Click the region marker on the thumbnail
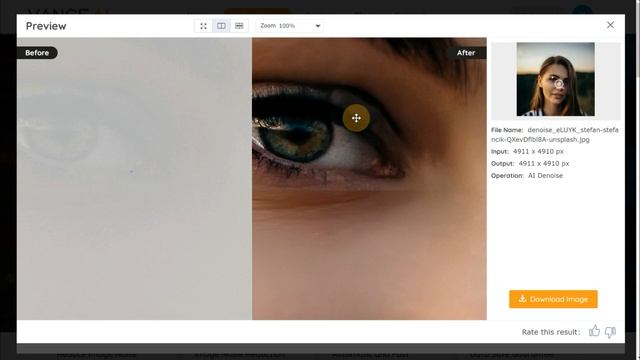 click(x=559, y=84)
